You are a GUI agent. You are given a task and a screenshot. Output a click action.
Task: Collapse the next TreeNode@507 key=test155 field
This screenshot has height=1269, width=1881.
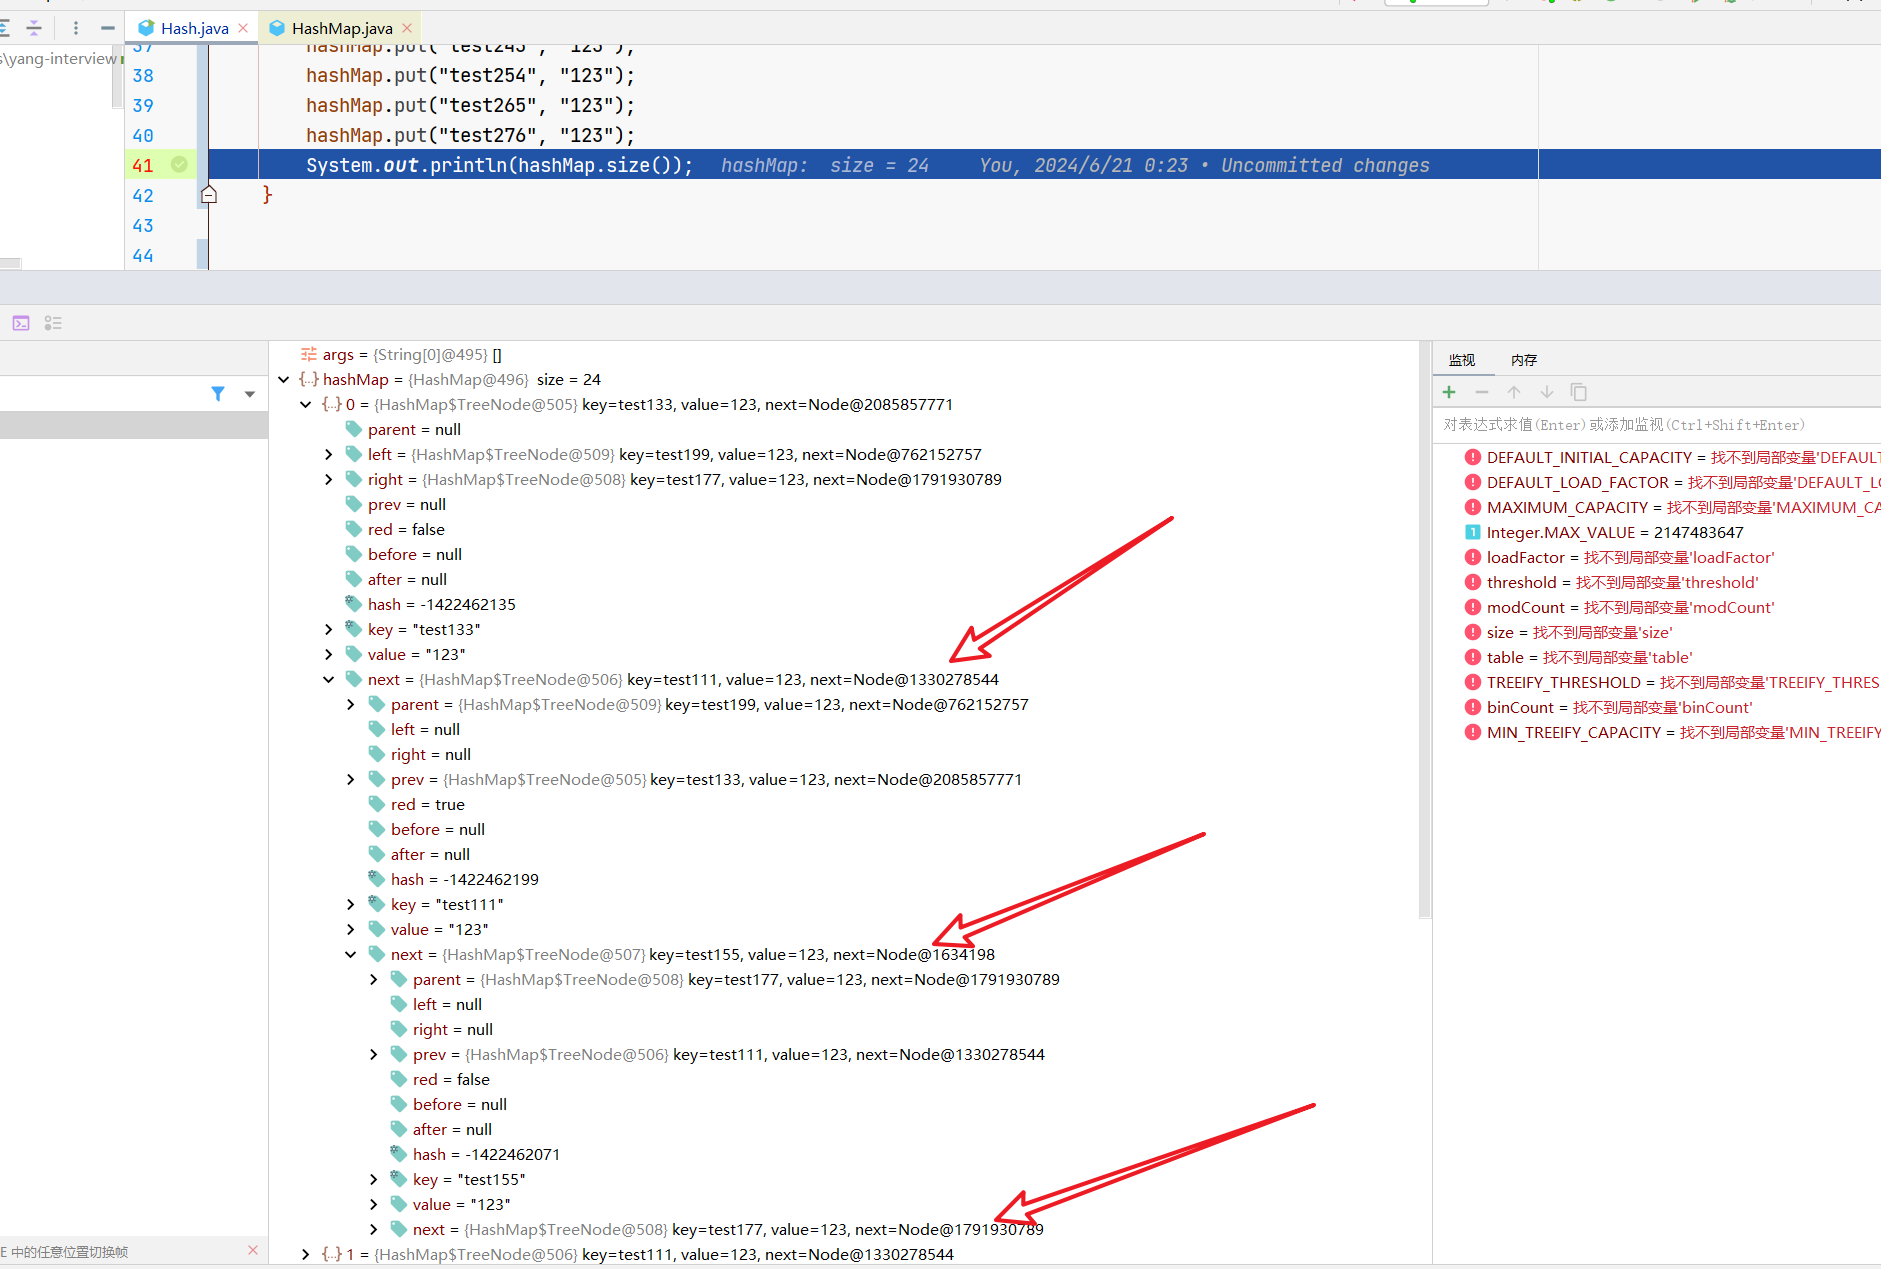point(351,955)
